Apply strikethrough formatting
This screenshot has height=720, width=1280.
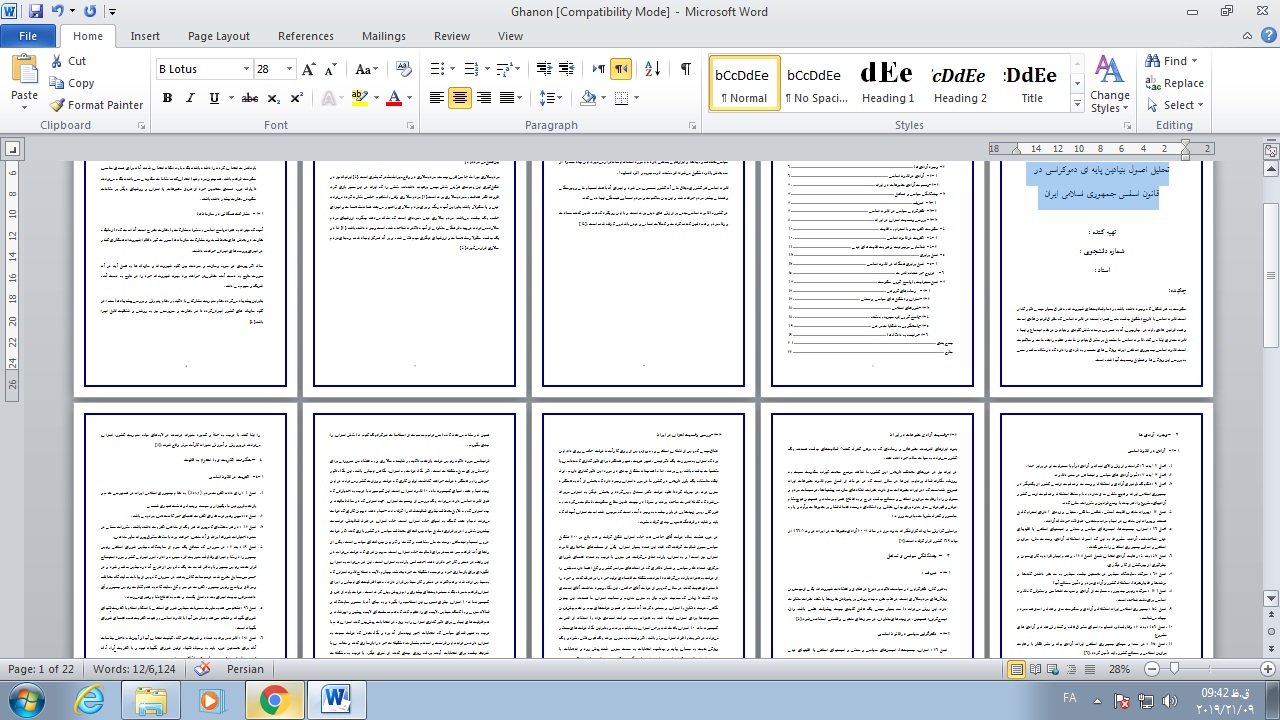point(249,98)
